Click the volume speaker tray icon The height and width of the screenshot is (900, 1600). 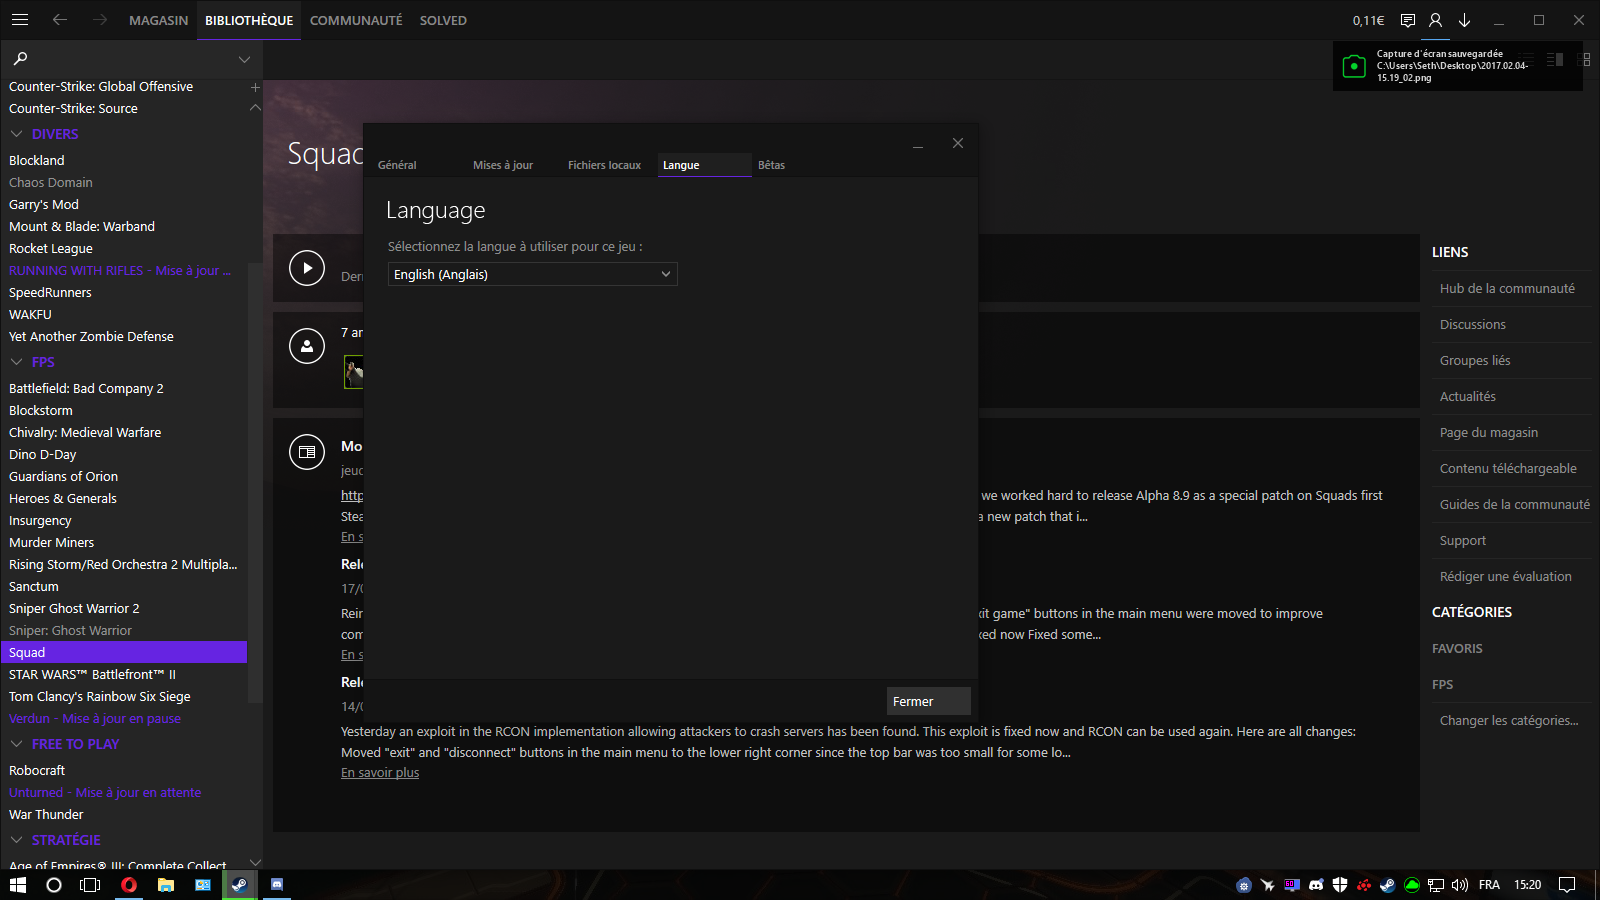coord(1460,885)
